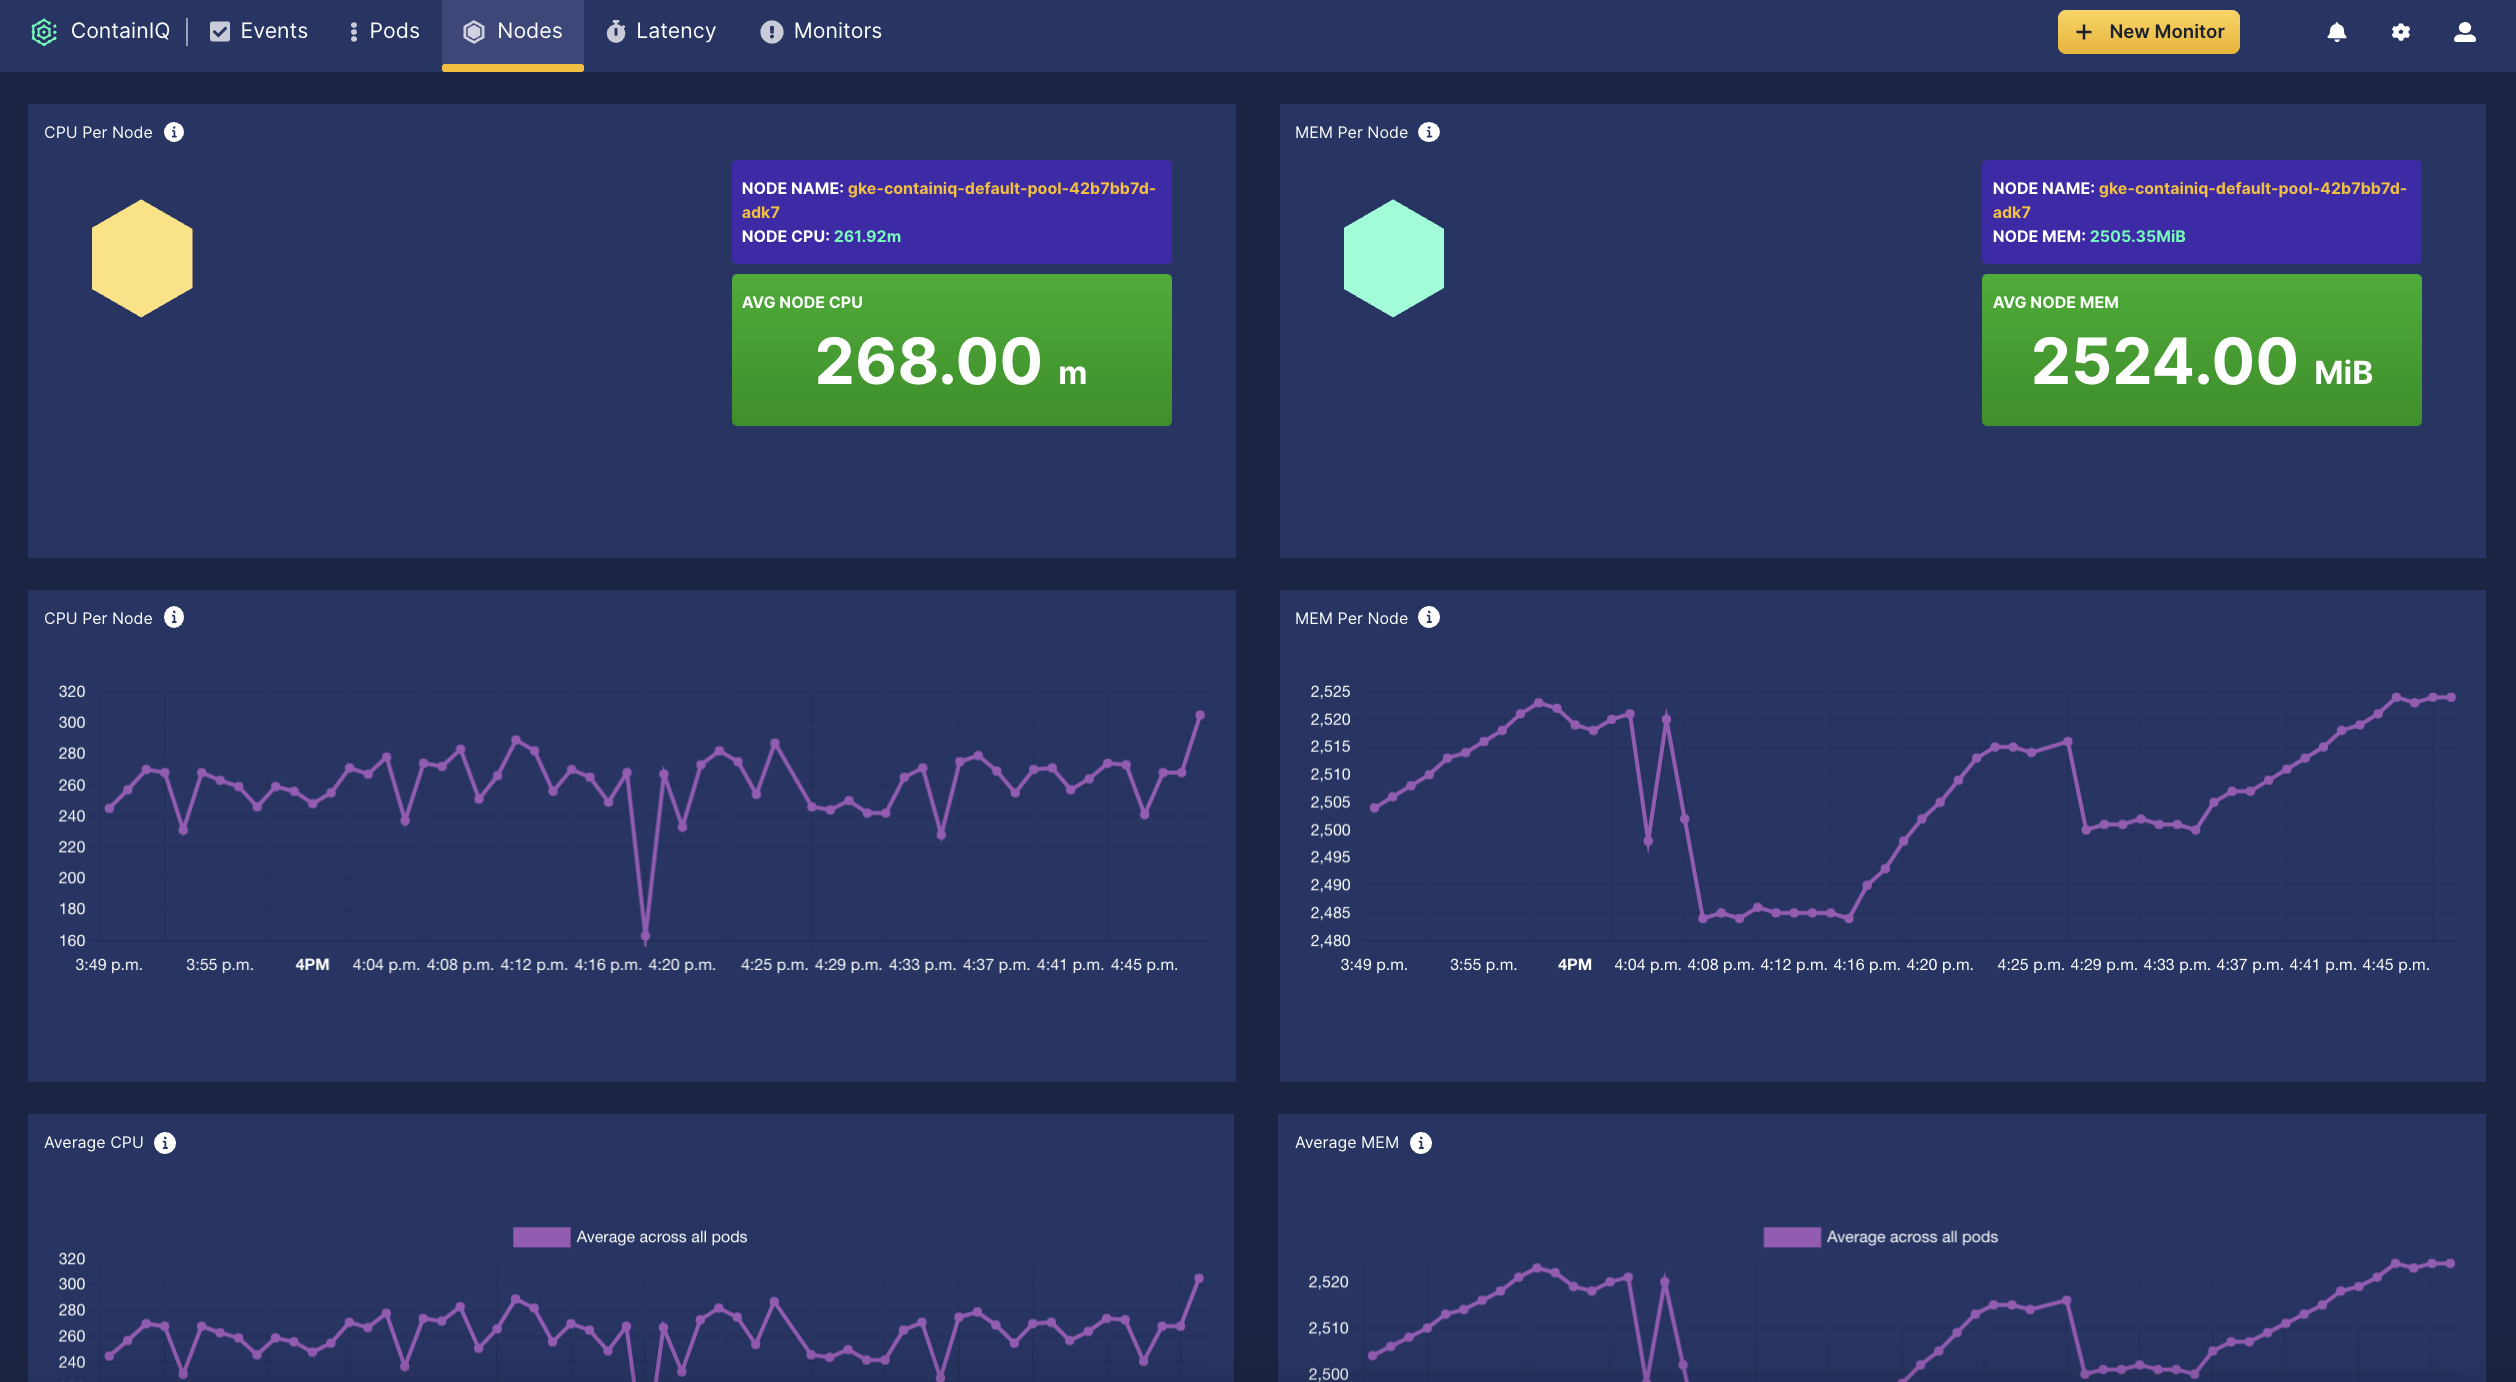The image size is (2516, 1382).
Task: Select the green hexagon node in MEM panel
Action: point(1395,257)
